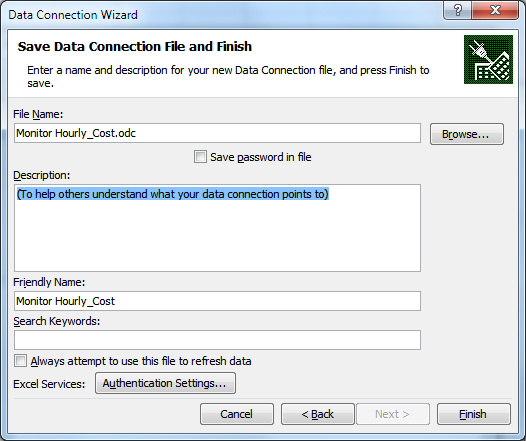Screen dimensions: 526x441
Task: Click the greyed-out Next button
Action: 393,414
